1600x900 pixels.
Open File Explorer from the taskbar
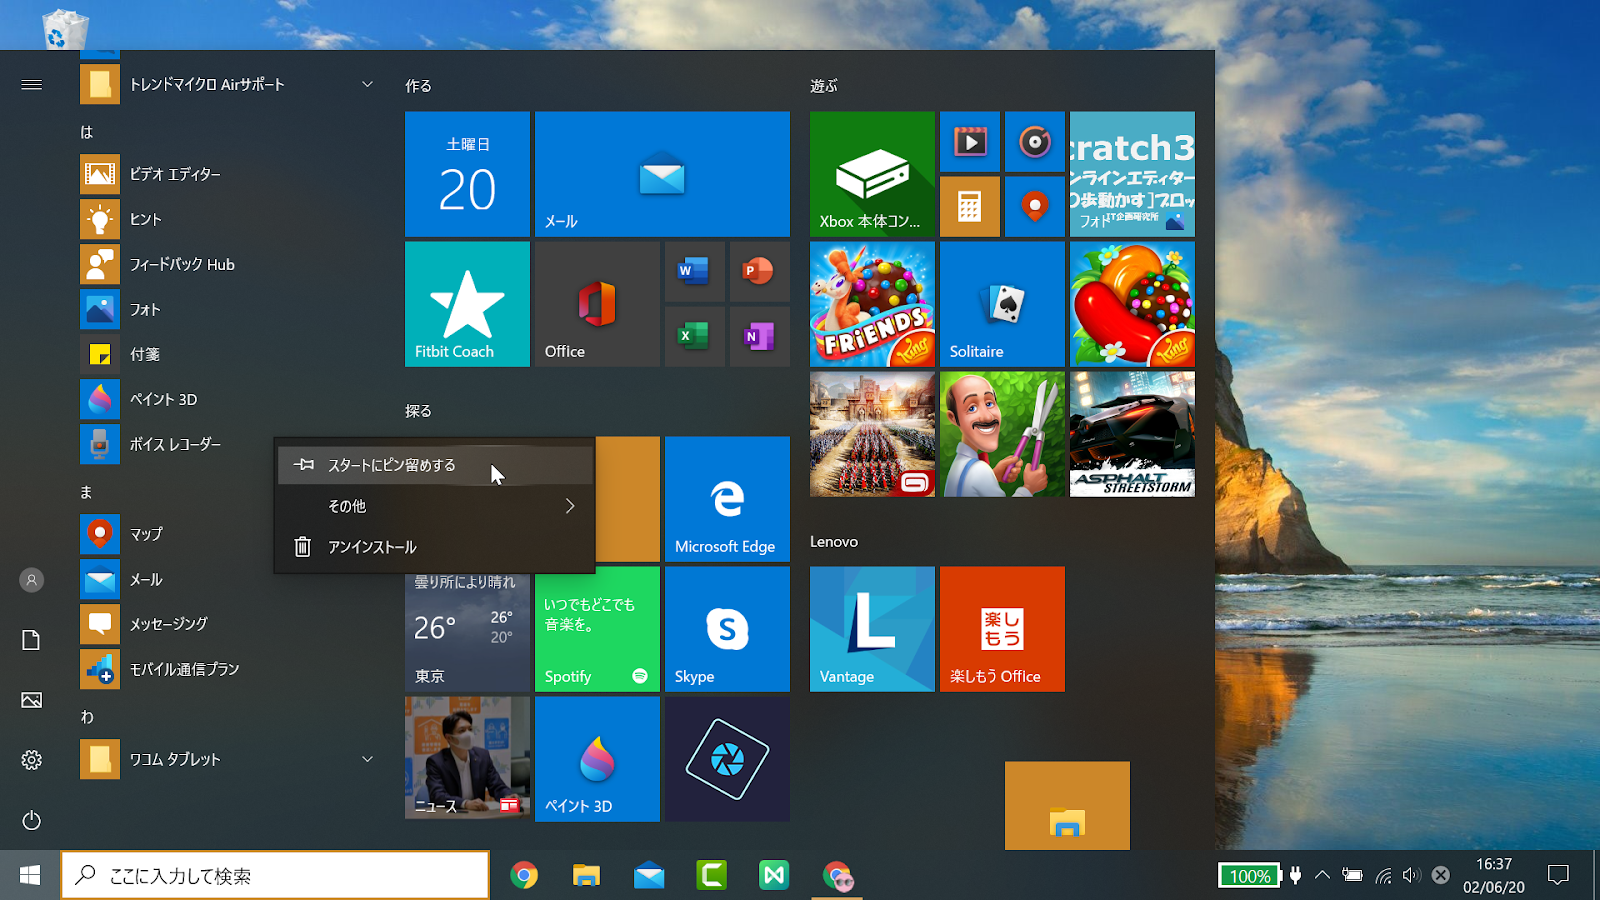click(x=586, y=875)
